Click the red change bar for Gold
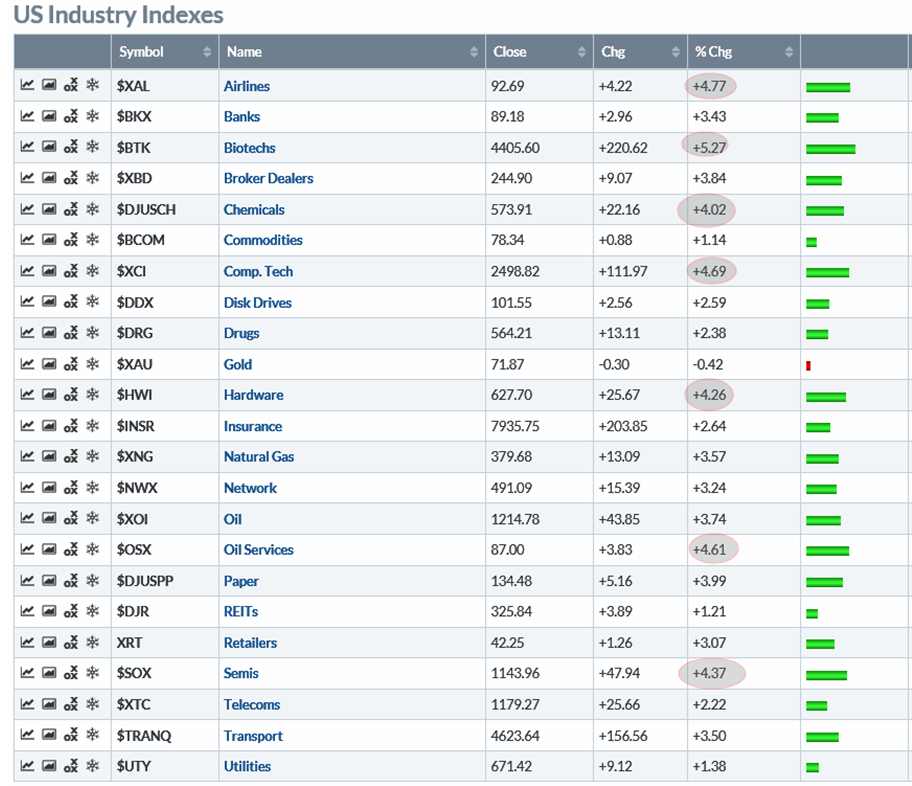The height and width of the screenshot is (786, 912). (x=808, y=365)
